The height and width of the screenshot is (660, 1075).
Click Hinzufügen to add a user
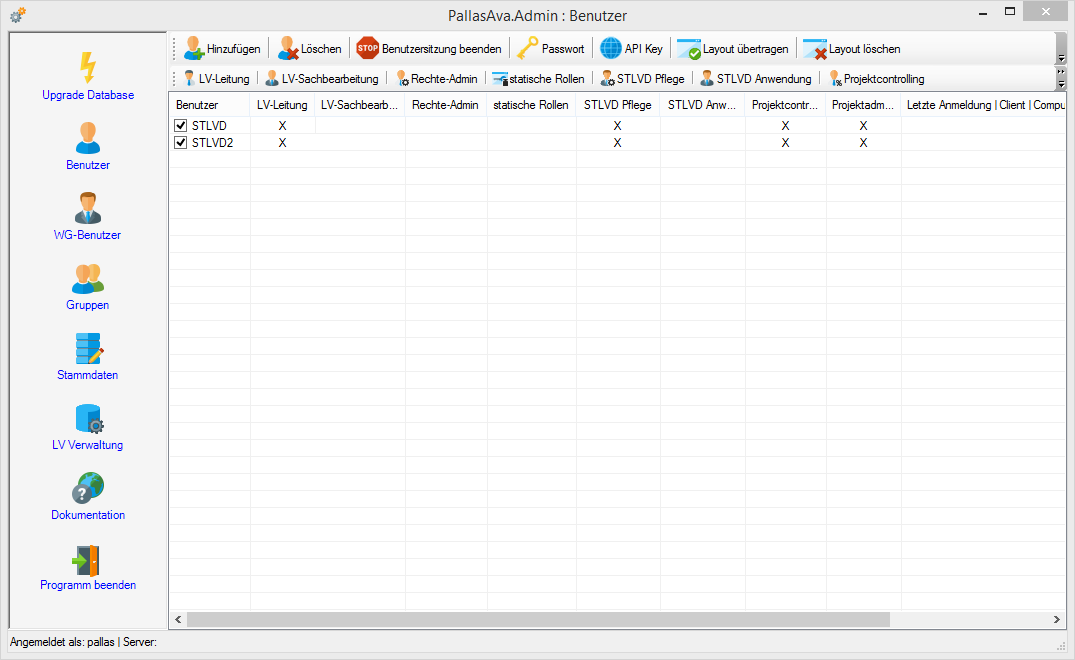click(222, 49)
